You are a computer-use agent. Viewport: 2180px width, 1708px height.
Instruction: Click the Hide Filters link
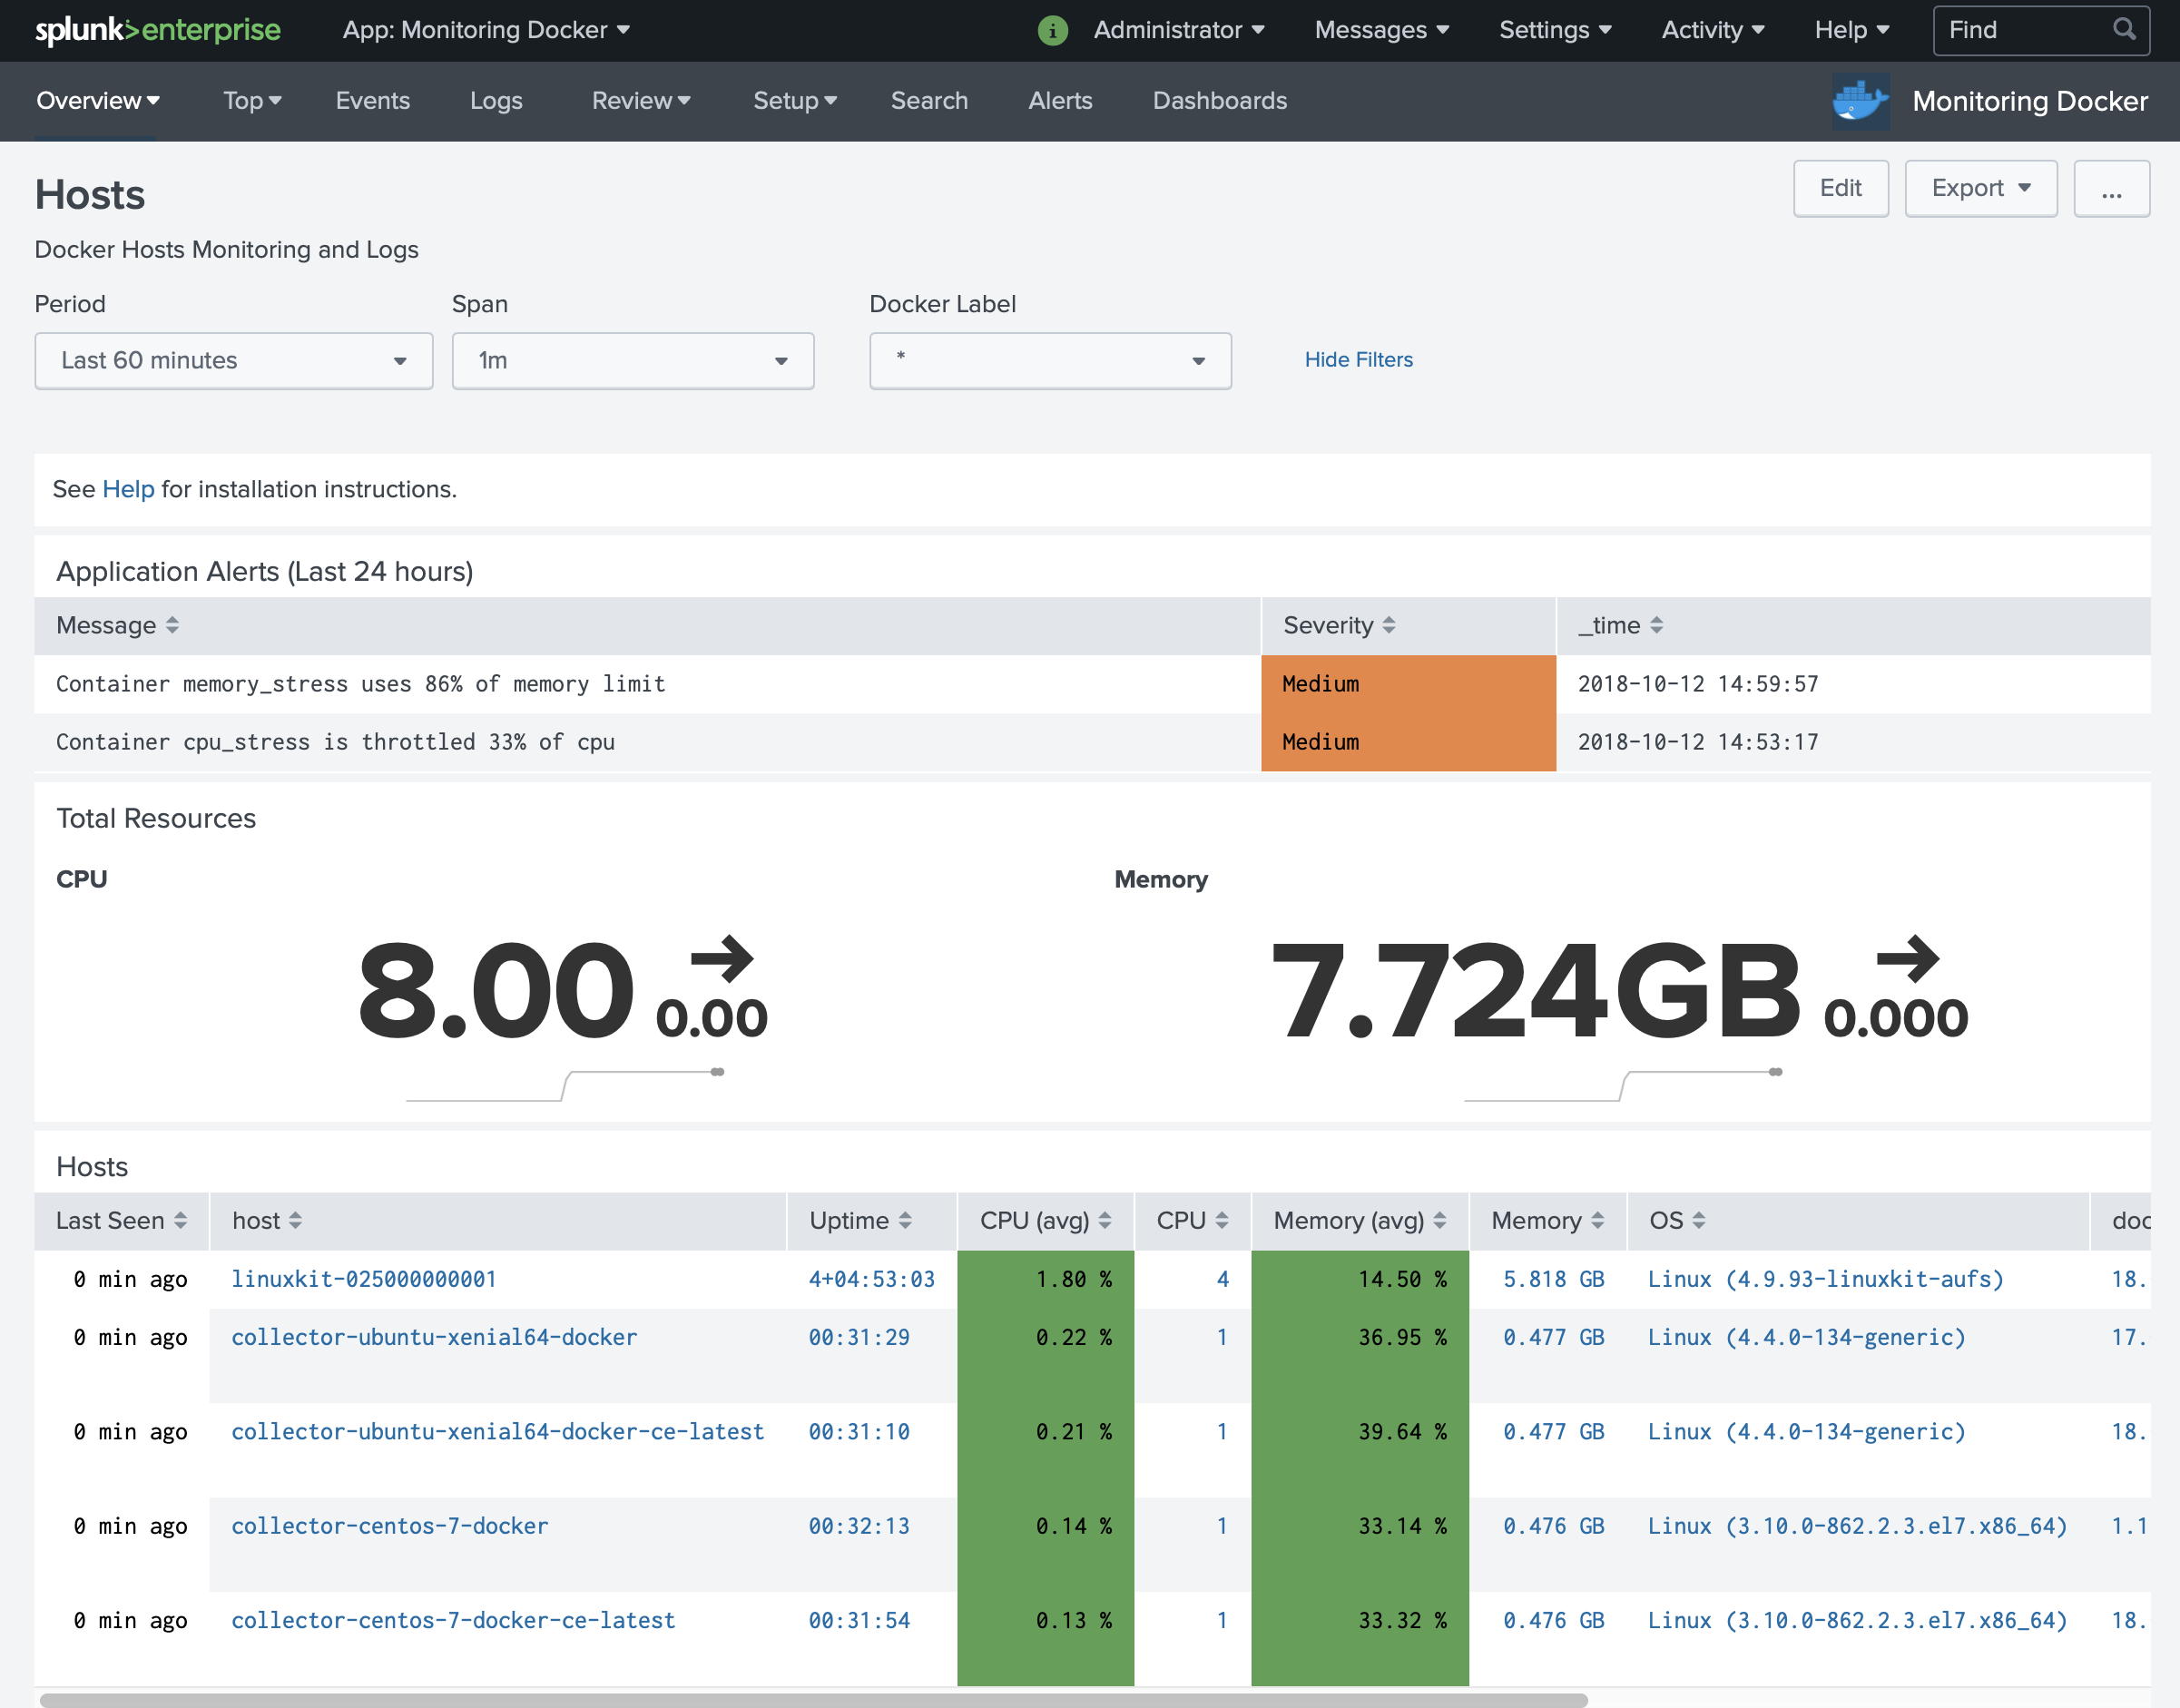[1358, 360]
